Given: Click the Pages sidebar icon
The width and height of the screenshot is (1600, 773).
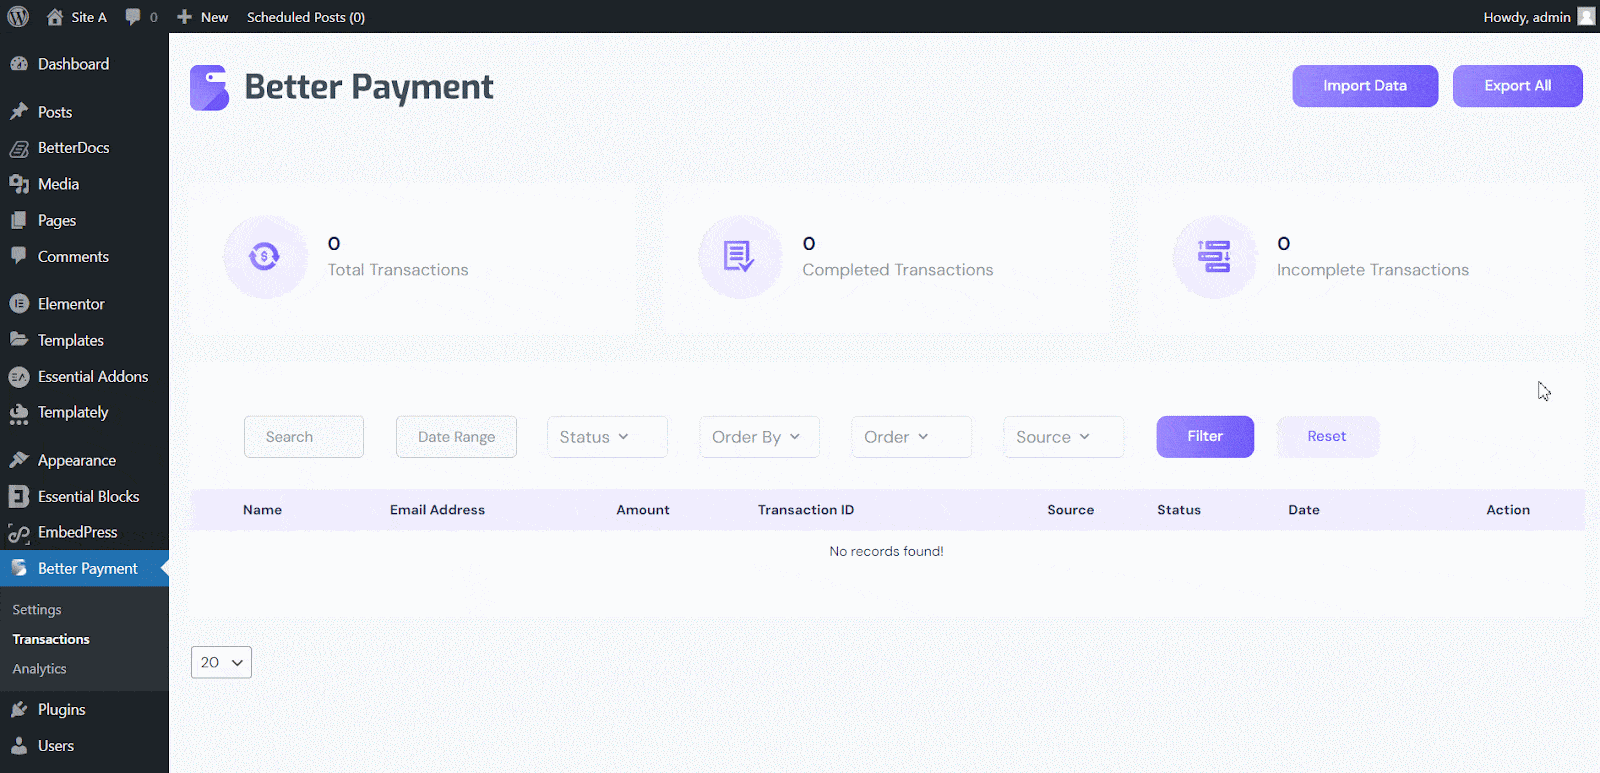Looking at the screenshot, I should pyautogui.click(x=19, y=220).
